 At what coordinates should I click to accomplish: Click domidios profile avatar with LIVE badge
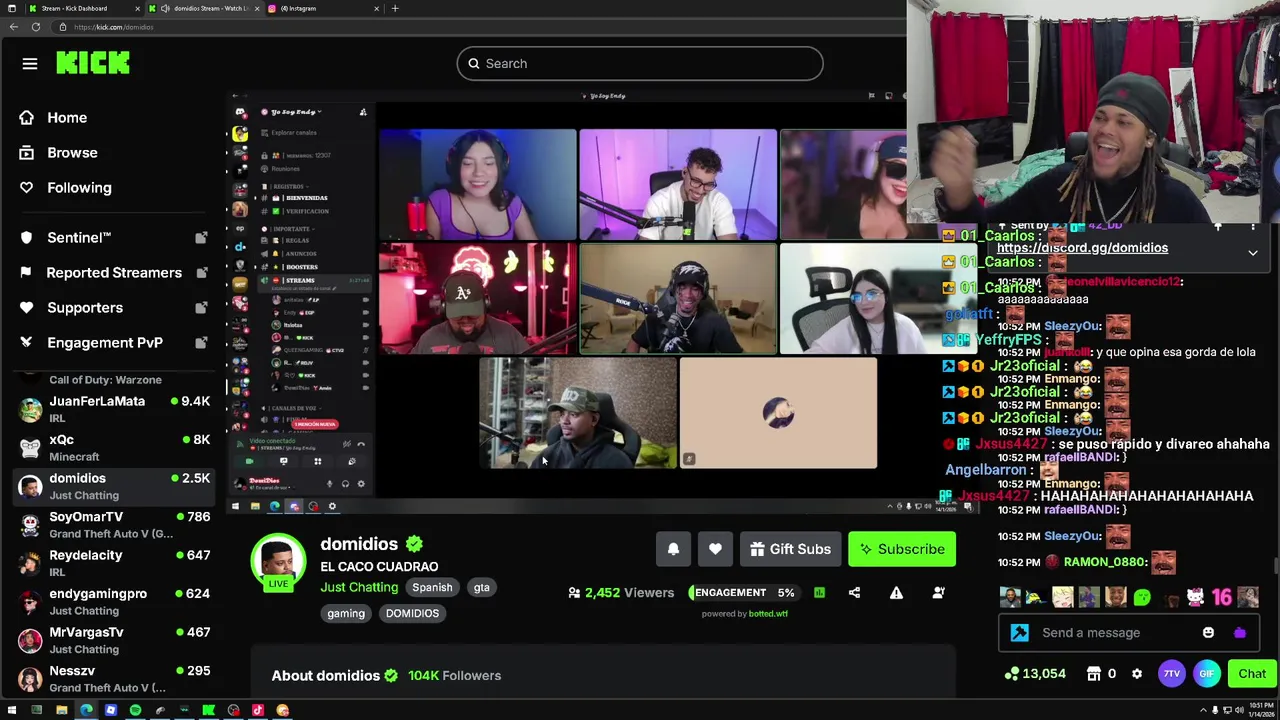tap(278, 562)
